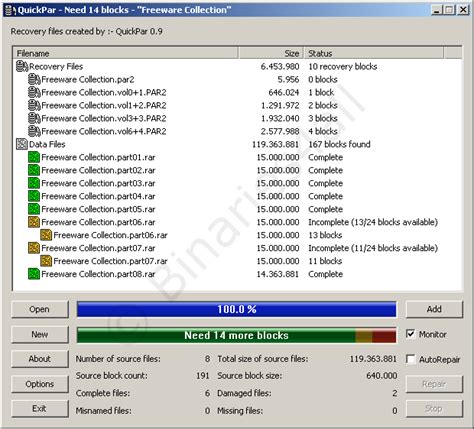
Task: Click the 646.024 size value
Action: [284, 92]
